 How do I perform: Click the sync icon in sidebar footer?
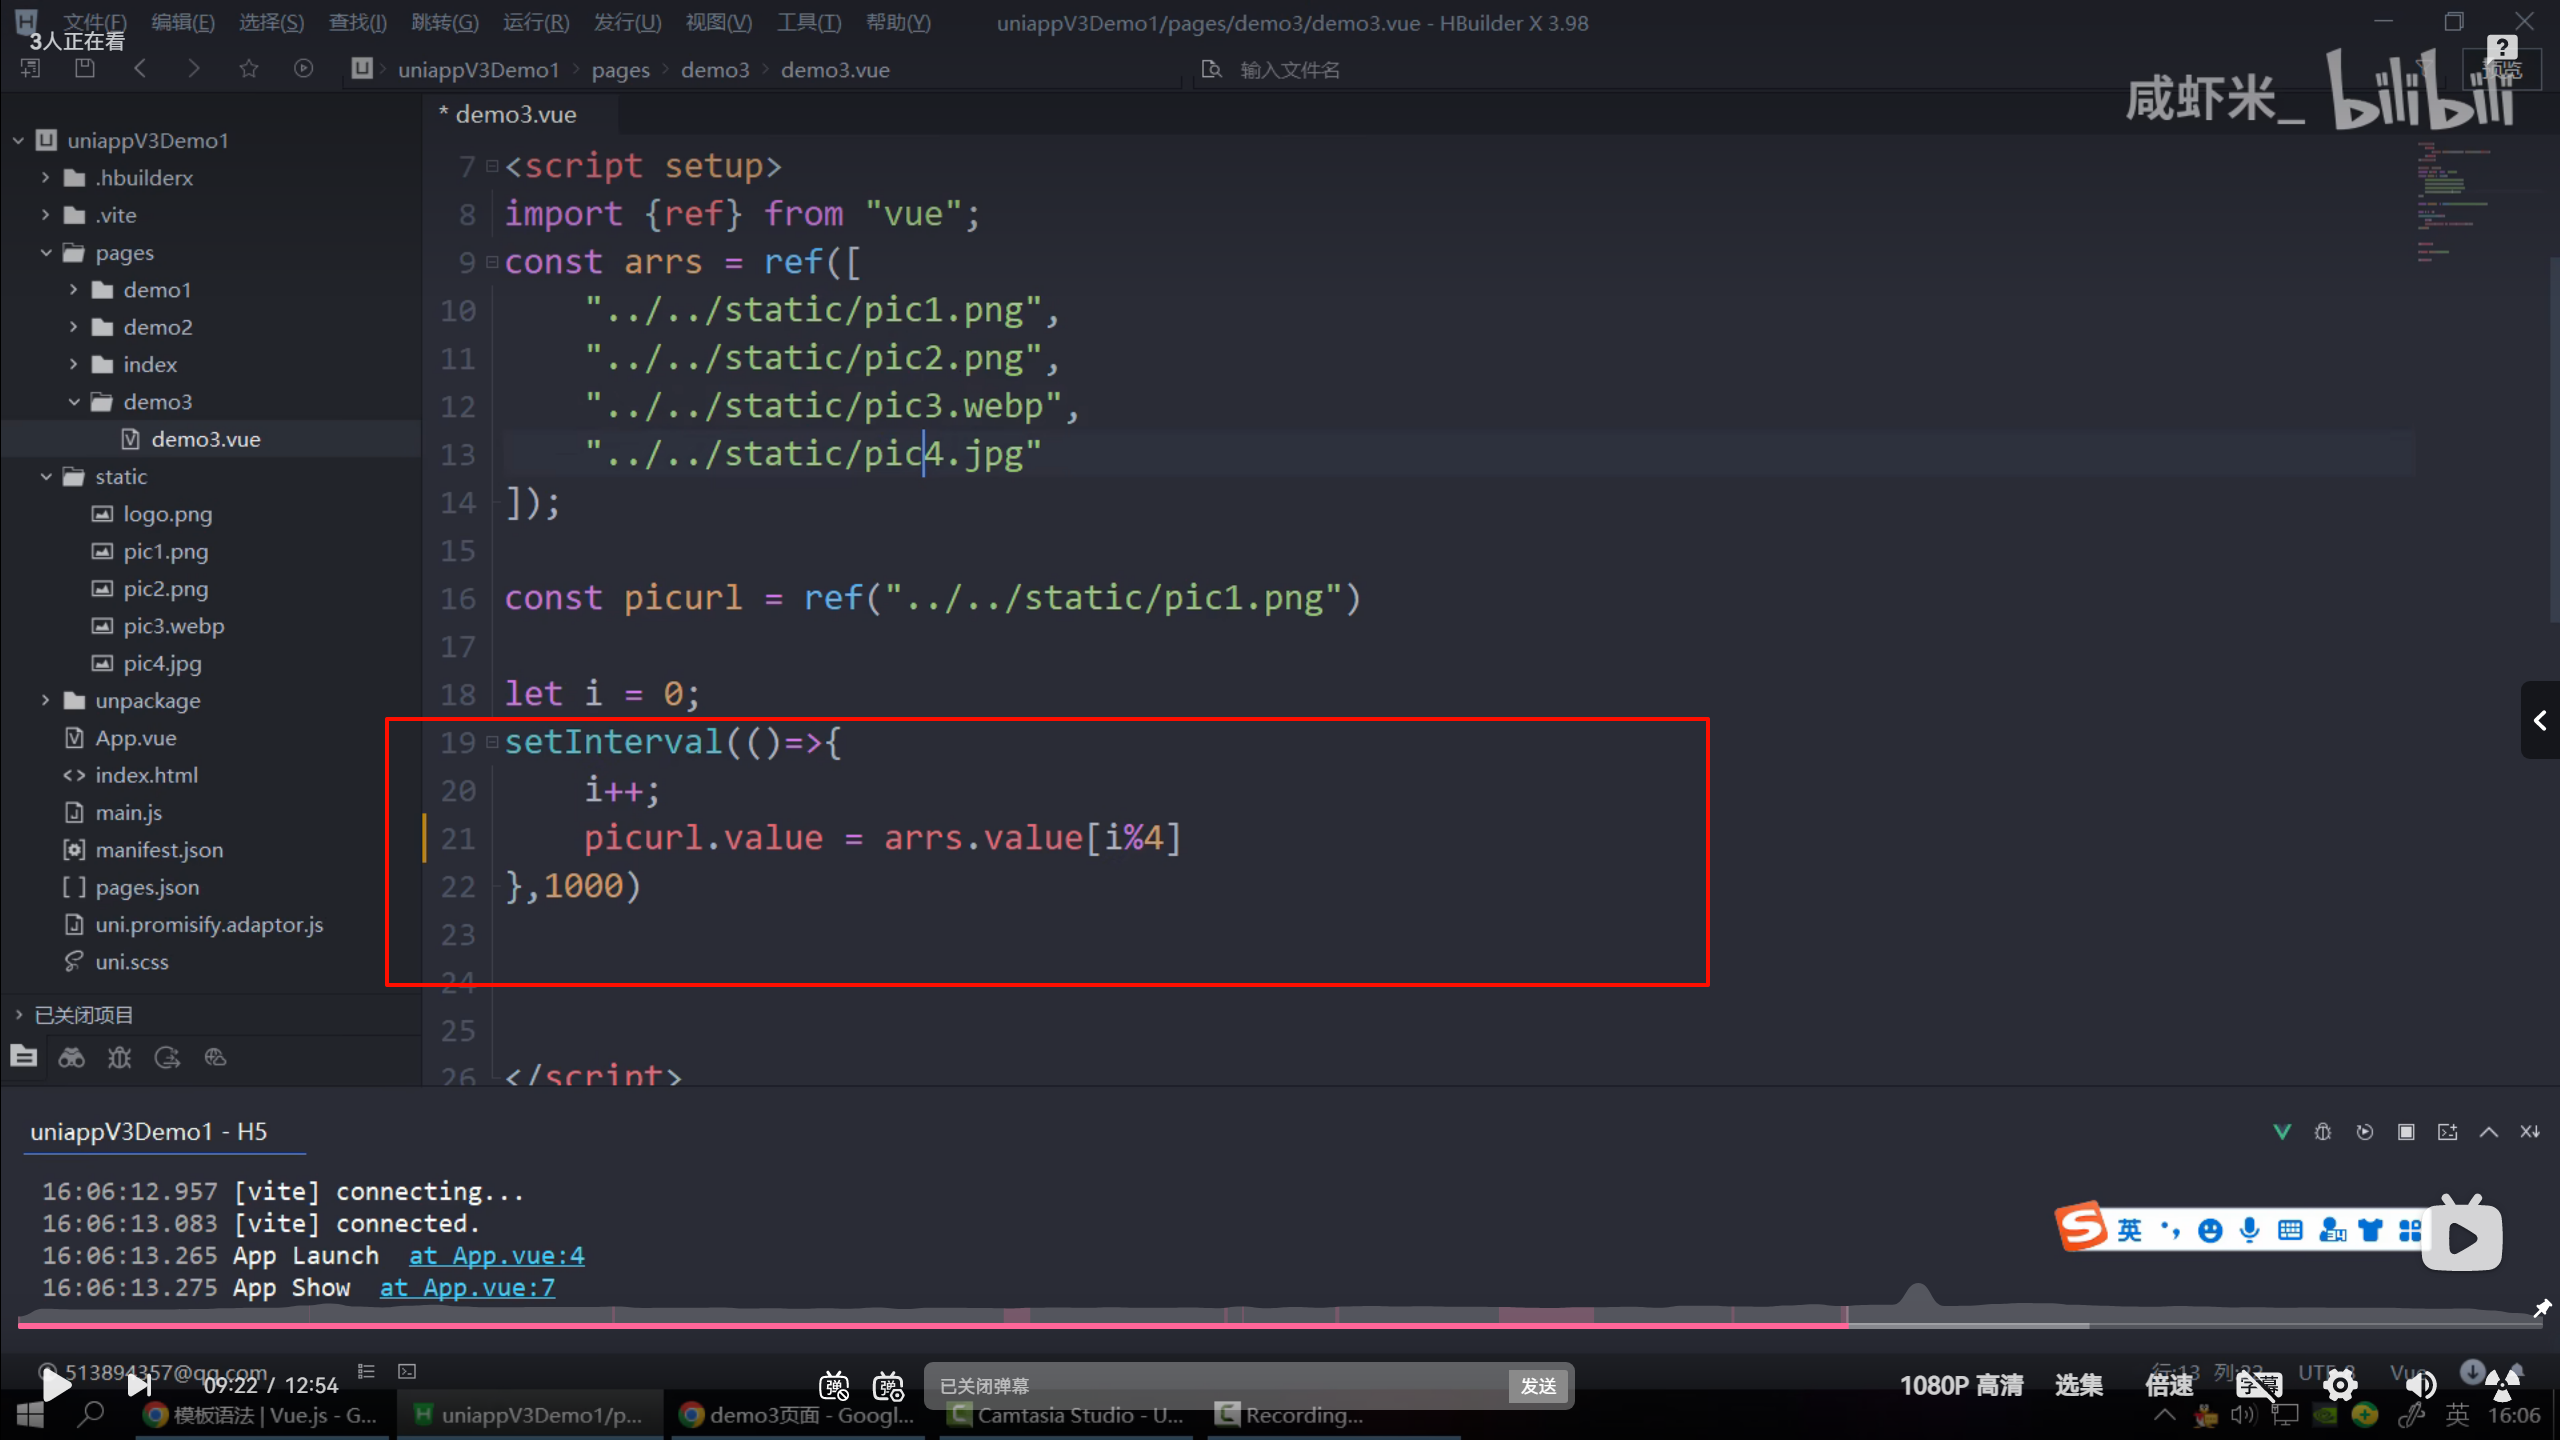[x=167, y=1057]
